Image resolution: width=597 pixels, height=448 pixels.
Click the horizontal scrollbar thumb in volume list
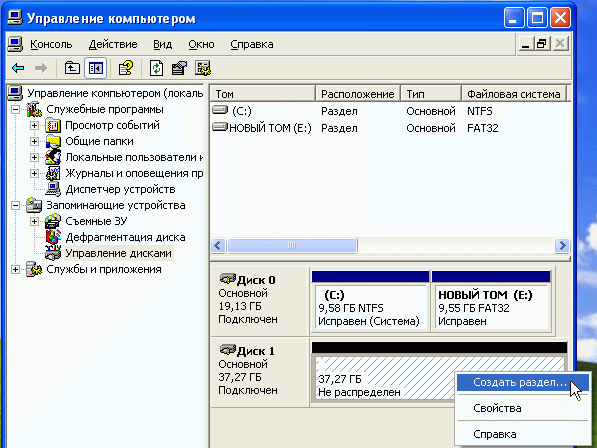pos(292,246)
